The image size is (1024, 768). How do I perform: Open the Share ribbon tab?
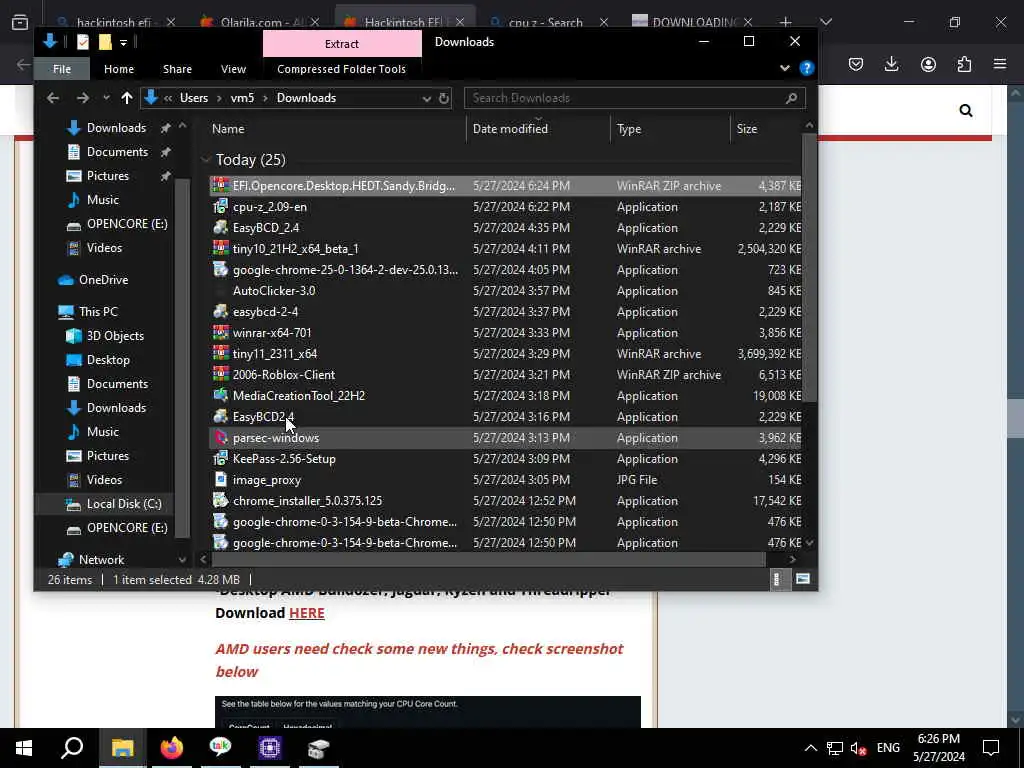177,69
